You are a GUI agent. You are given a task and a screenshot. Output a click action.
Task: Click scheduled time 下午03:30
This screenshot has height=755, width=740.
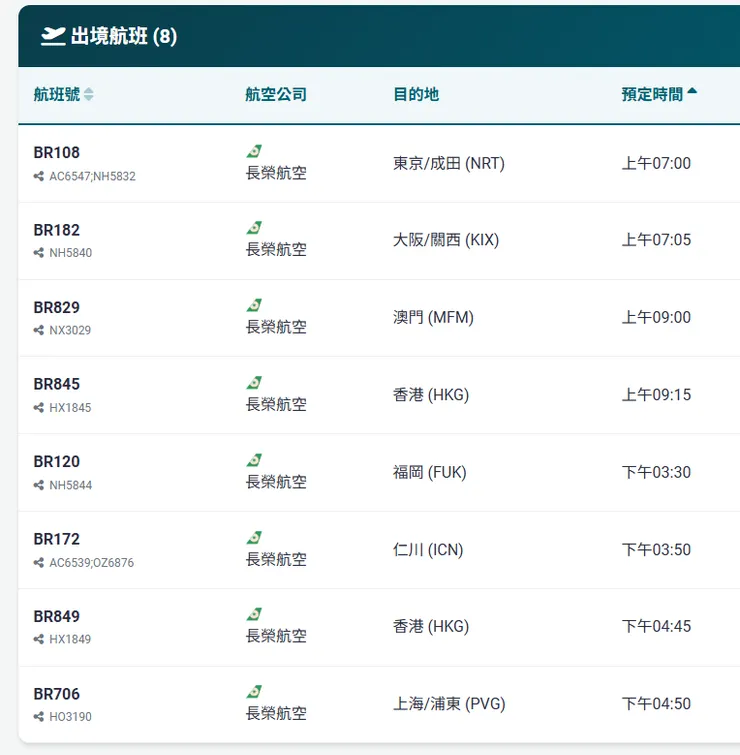656,472
